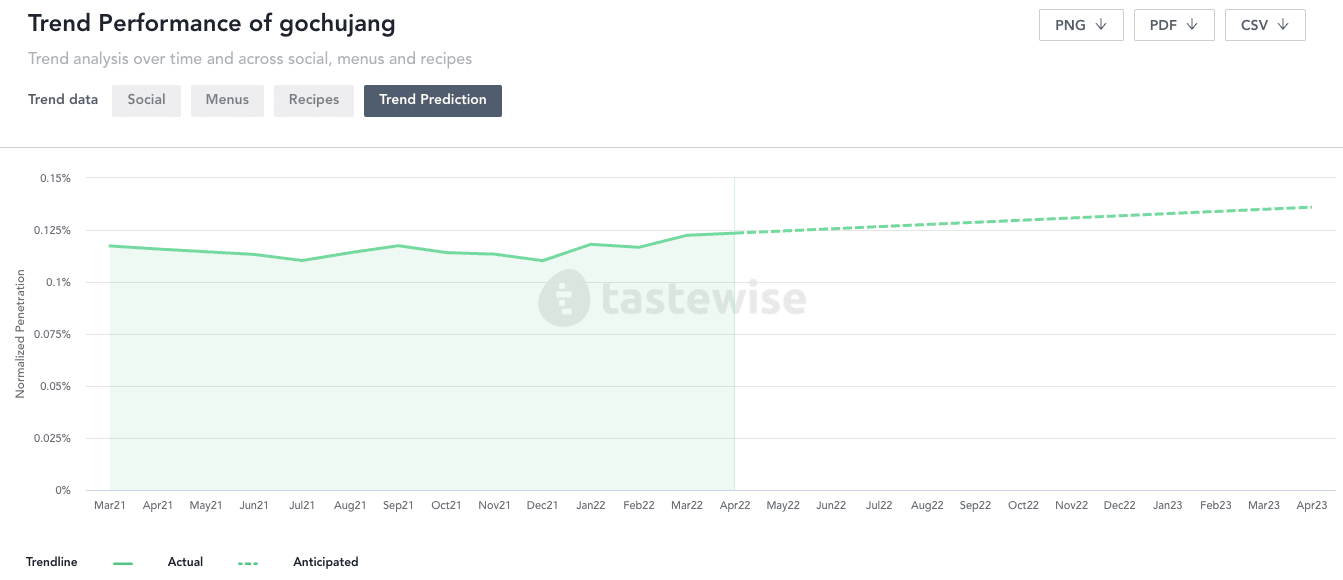The height and width of the screenshot is (580, 1343).
Task: Select the Recipes trend data tab
Action: pyautogui.click(x=314, y=100)
